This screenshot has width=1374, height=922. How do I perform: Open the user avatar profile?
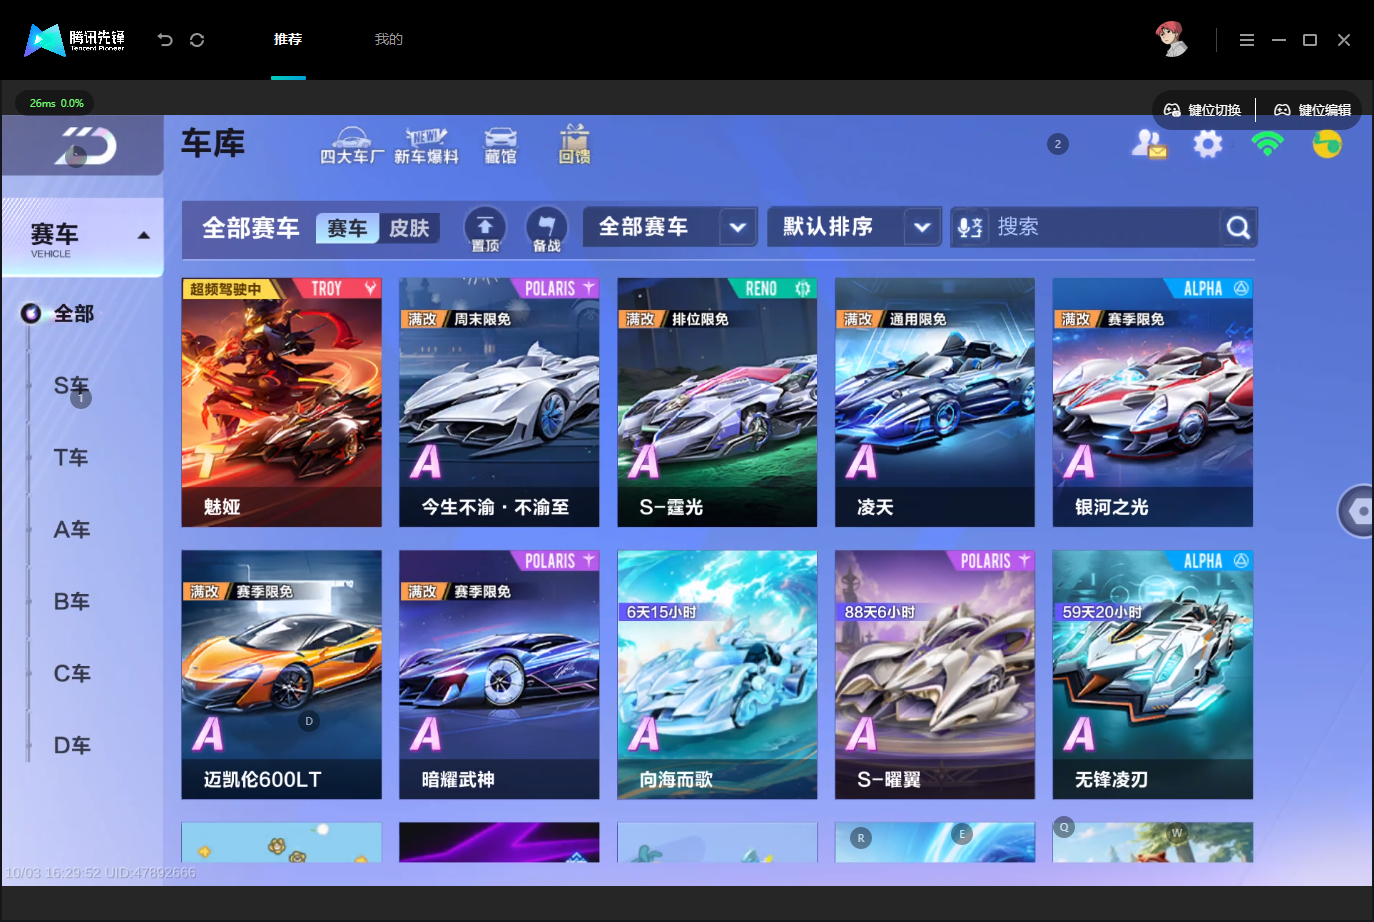pos(1172,39)
